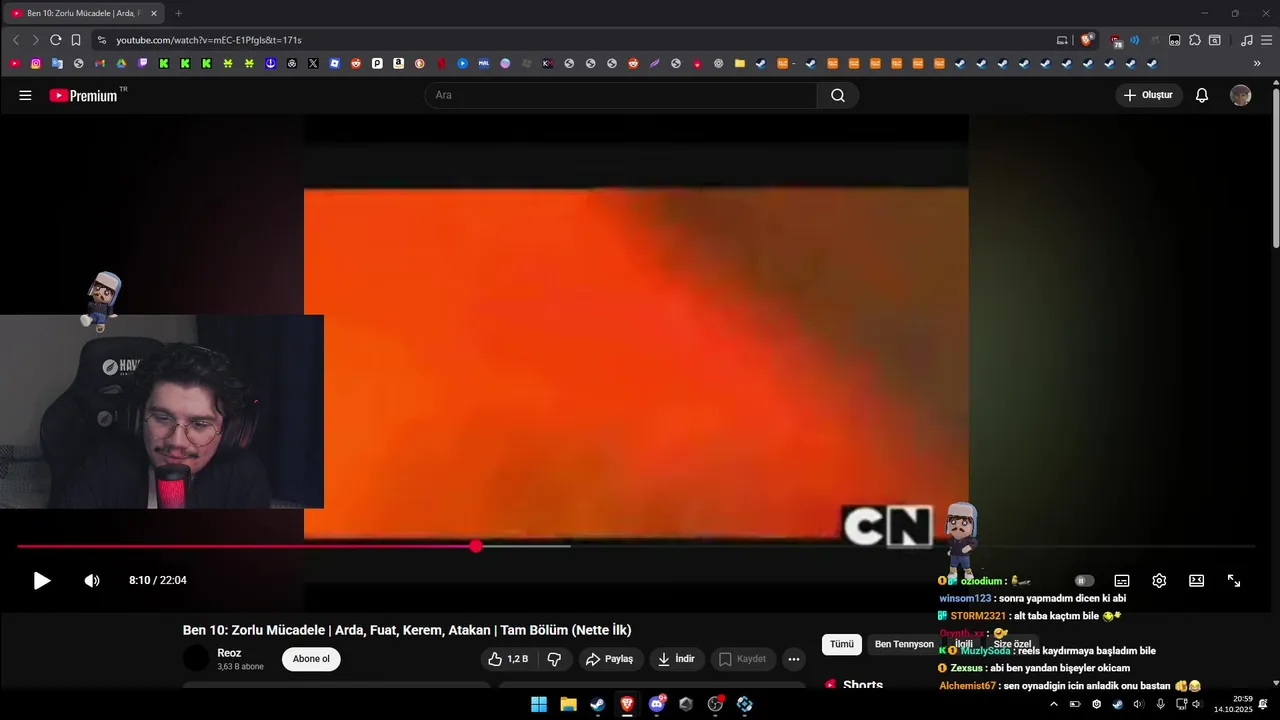Dislike the video with thumbs-down
The width and height of the screenshot is (1280, 720).
point(554,659)
